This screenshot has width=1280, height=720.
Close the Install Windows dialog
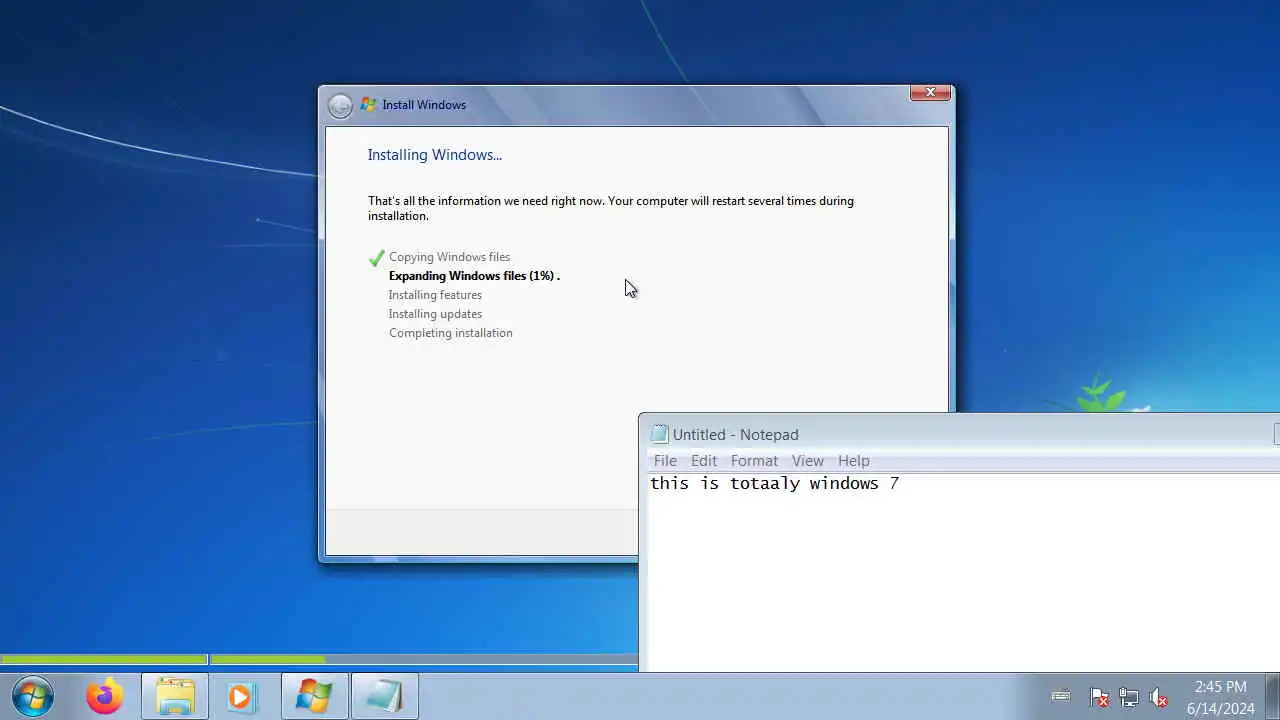tap(930, 92)
